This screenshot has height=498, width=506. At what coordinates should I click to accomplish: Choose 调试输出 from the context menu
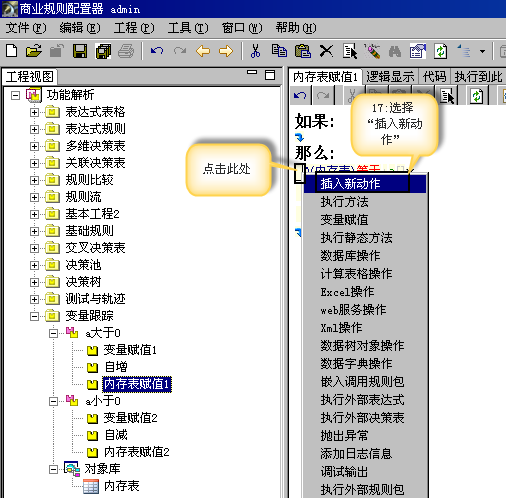[365, 472]
